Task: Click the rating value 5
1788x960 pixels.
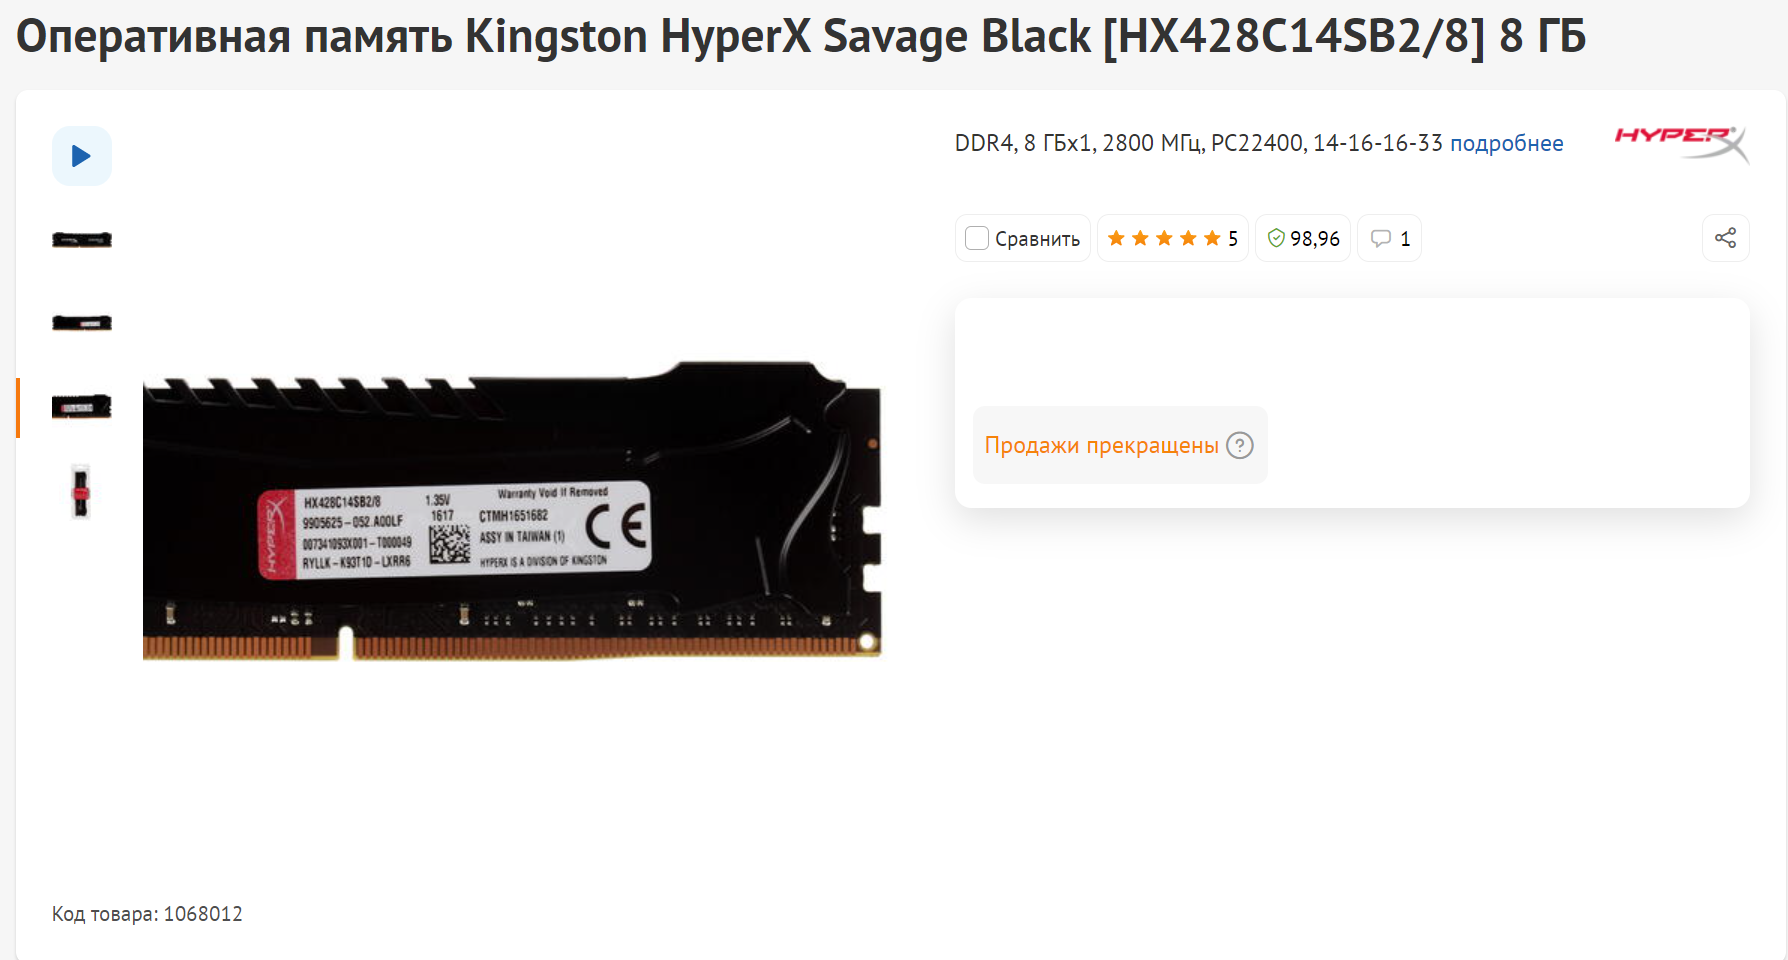Action: tap(1233, 239)
